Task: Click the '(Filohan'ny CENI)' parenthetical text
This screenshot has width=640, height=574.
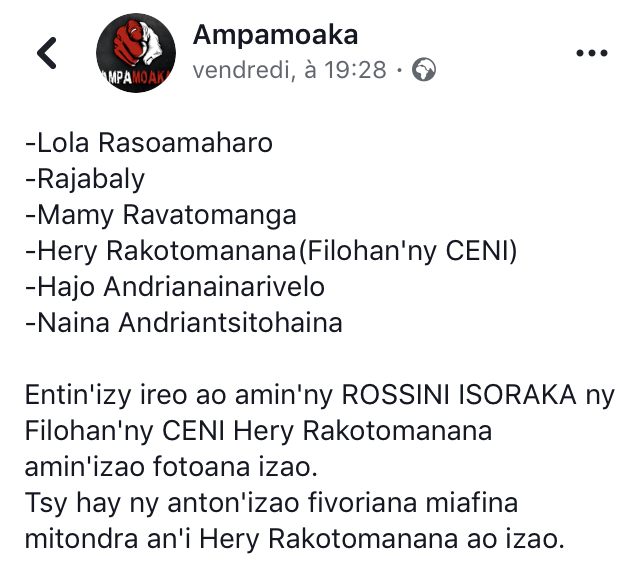Action: click(x=408, y=251)
